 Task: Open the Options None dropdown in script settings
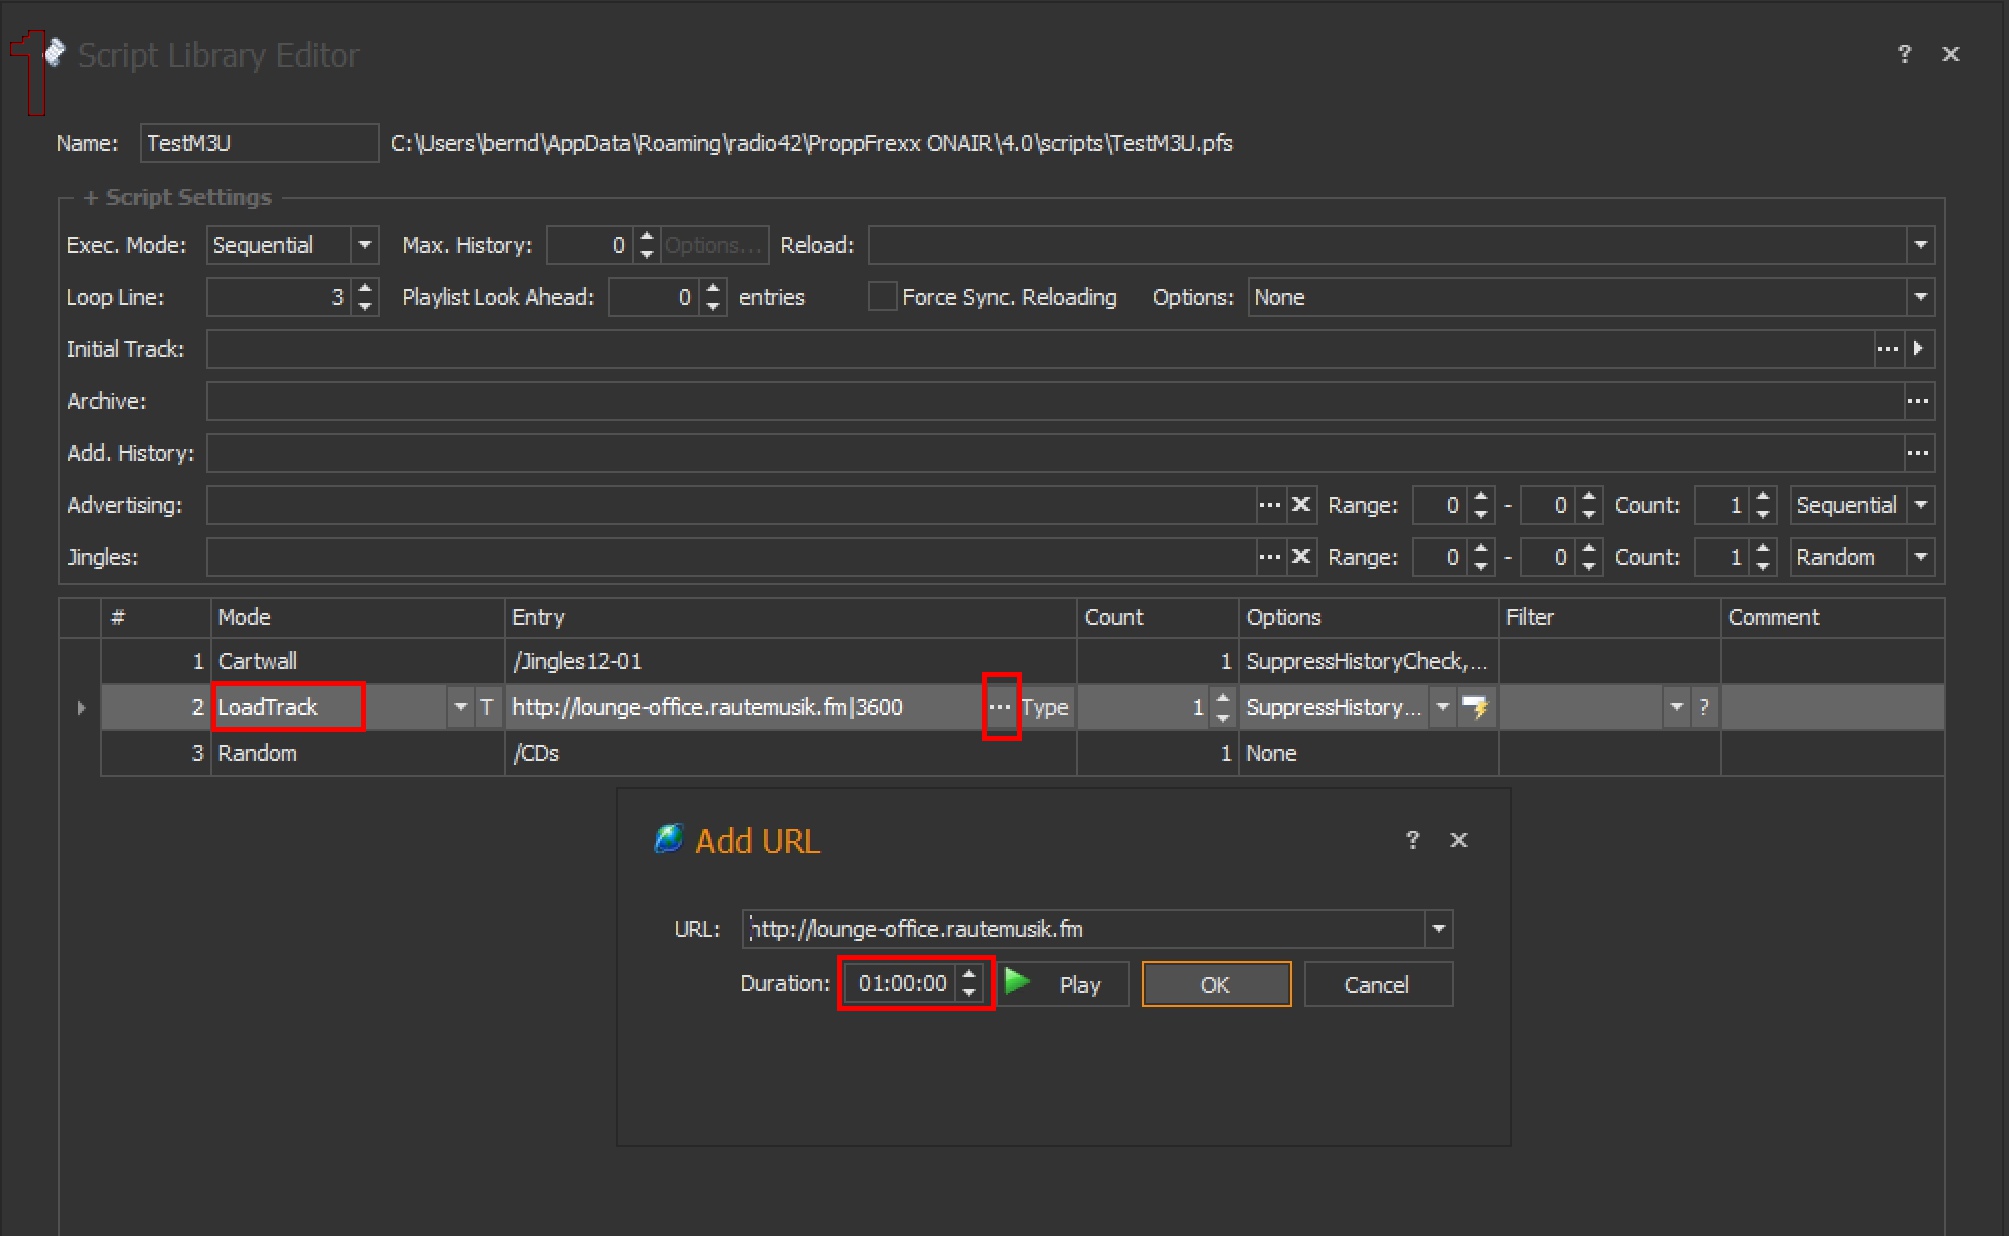[1920, 297]
